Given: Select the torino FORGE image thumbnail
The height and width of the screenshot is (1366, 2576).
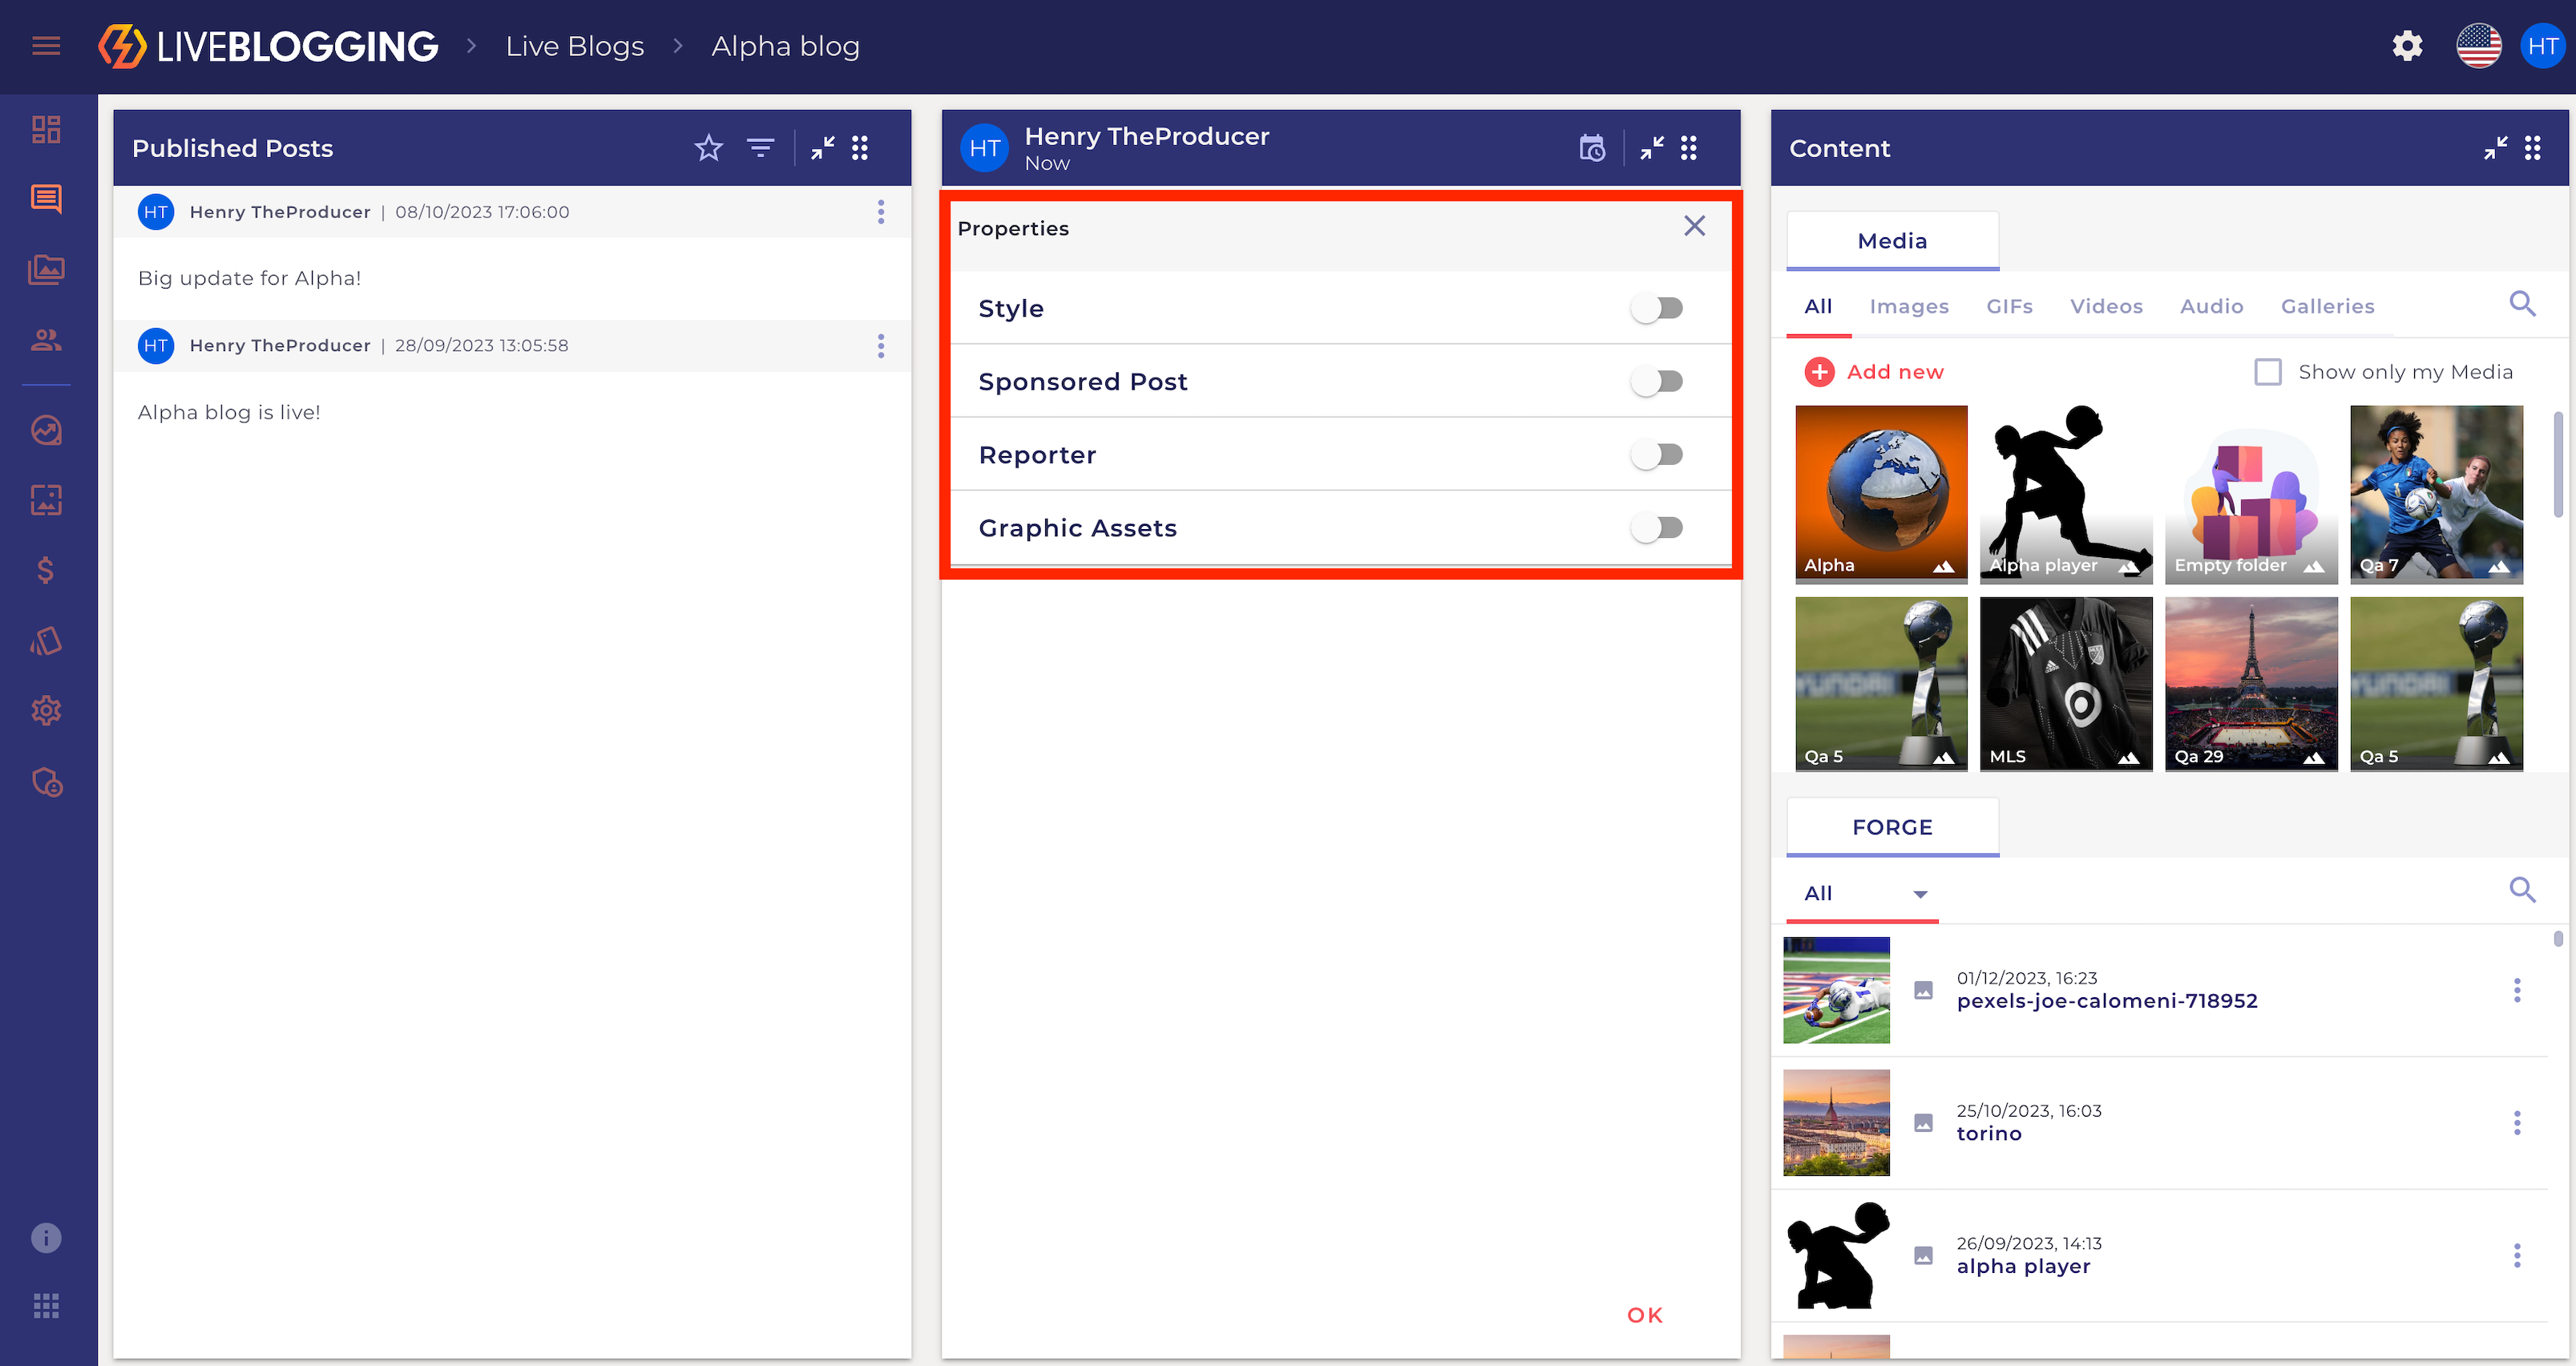Looking at the screenshot, I should point(1836,1122).
